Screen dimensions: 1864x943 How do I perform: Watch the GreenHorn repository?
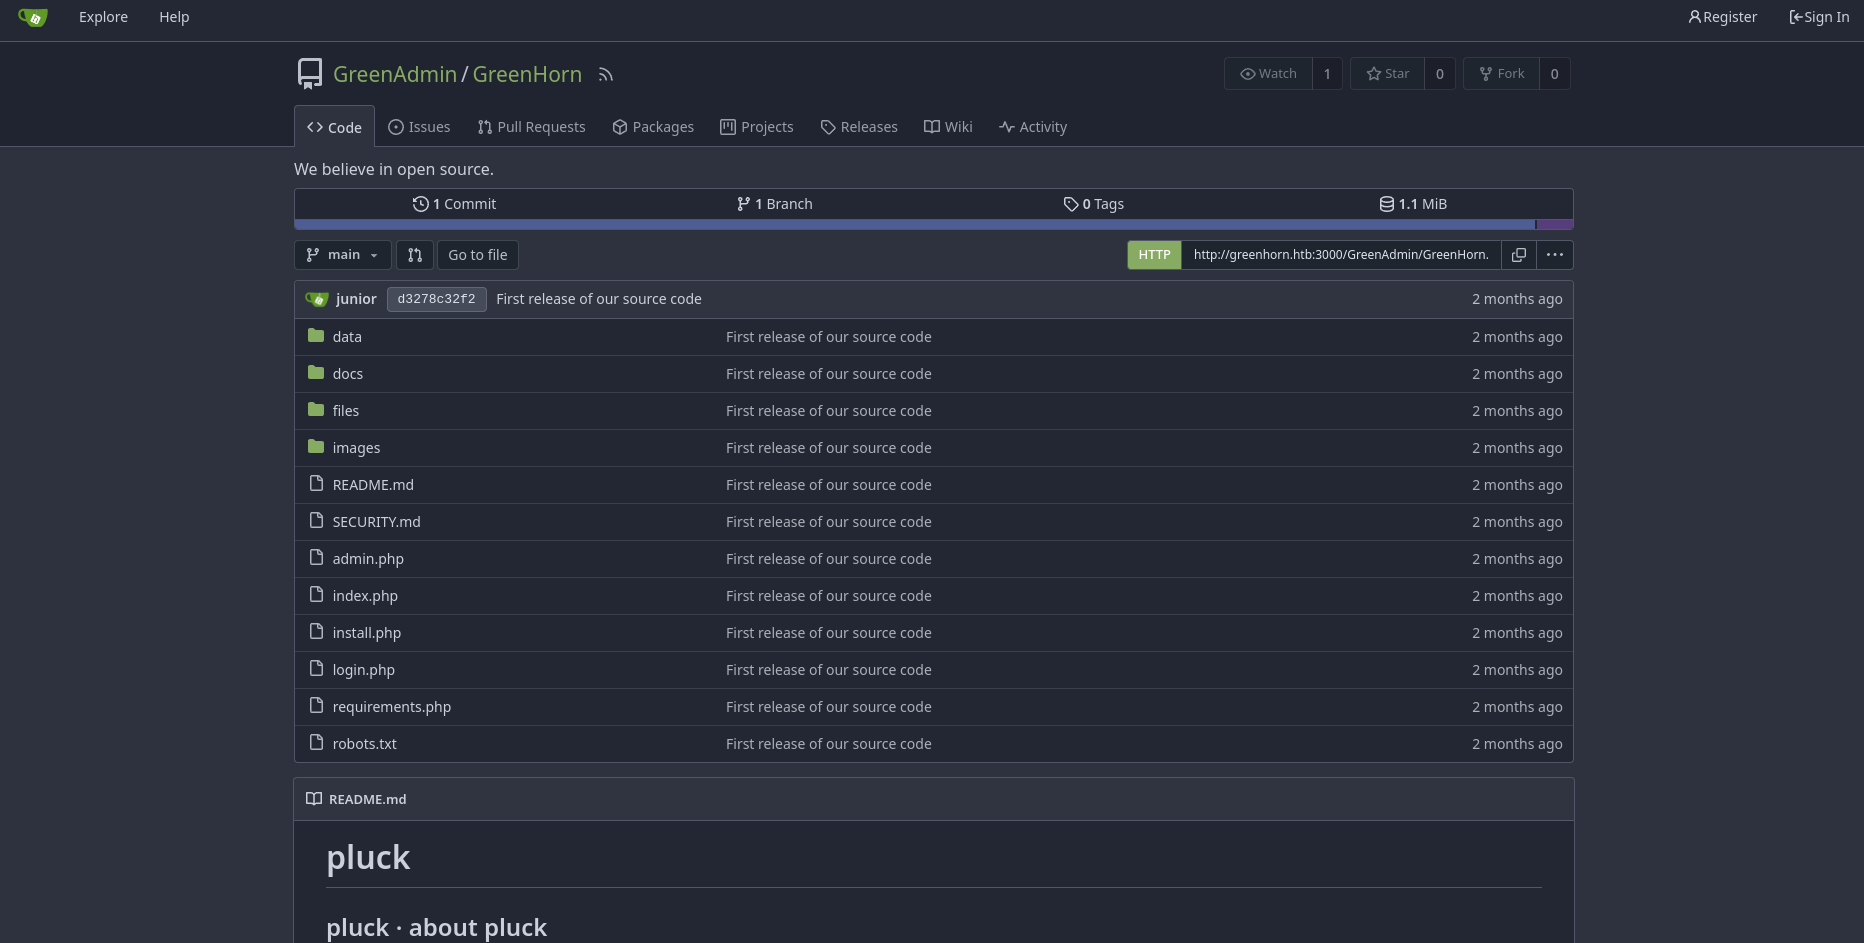(1268, 74)
